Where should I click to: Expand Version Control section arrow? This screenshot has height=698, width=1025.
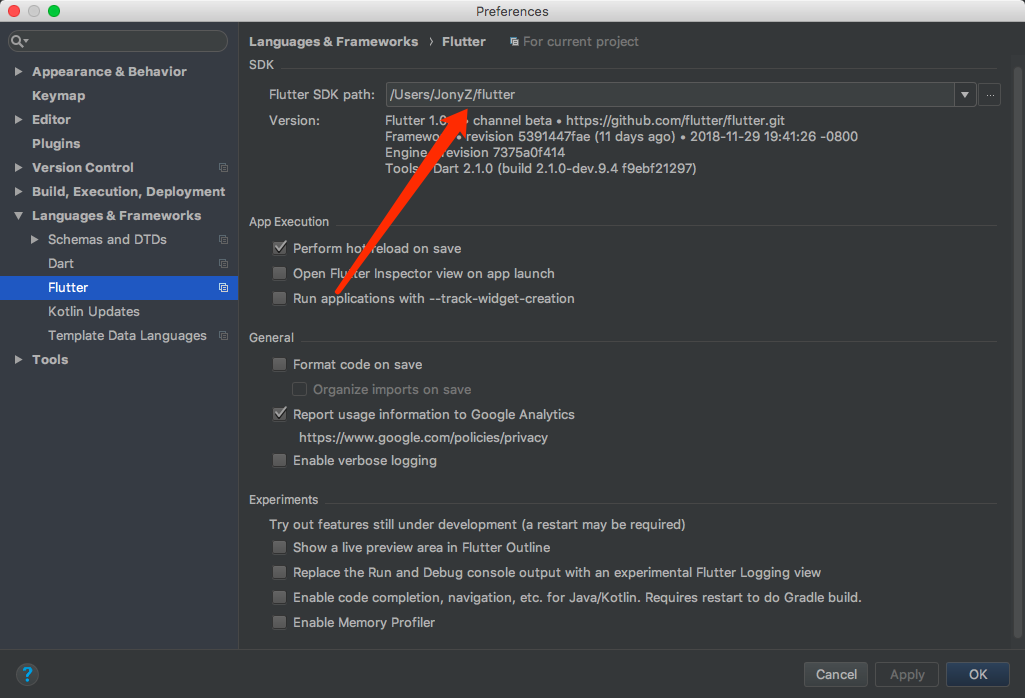coord(18,167)
